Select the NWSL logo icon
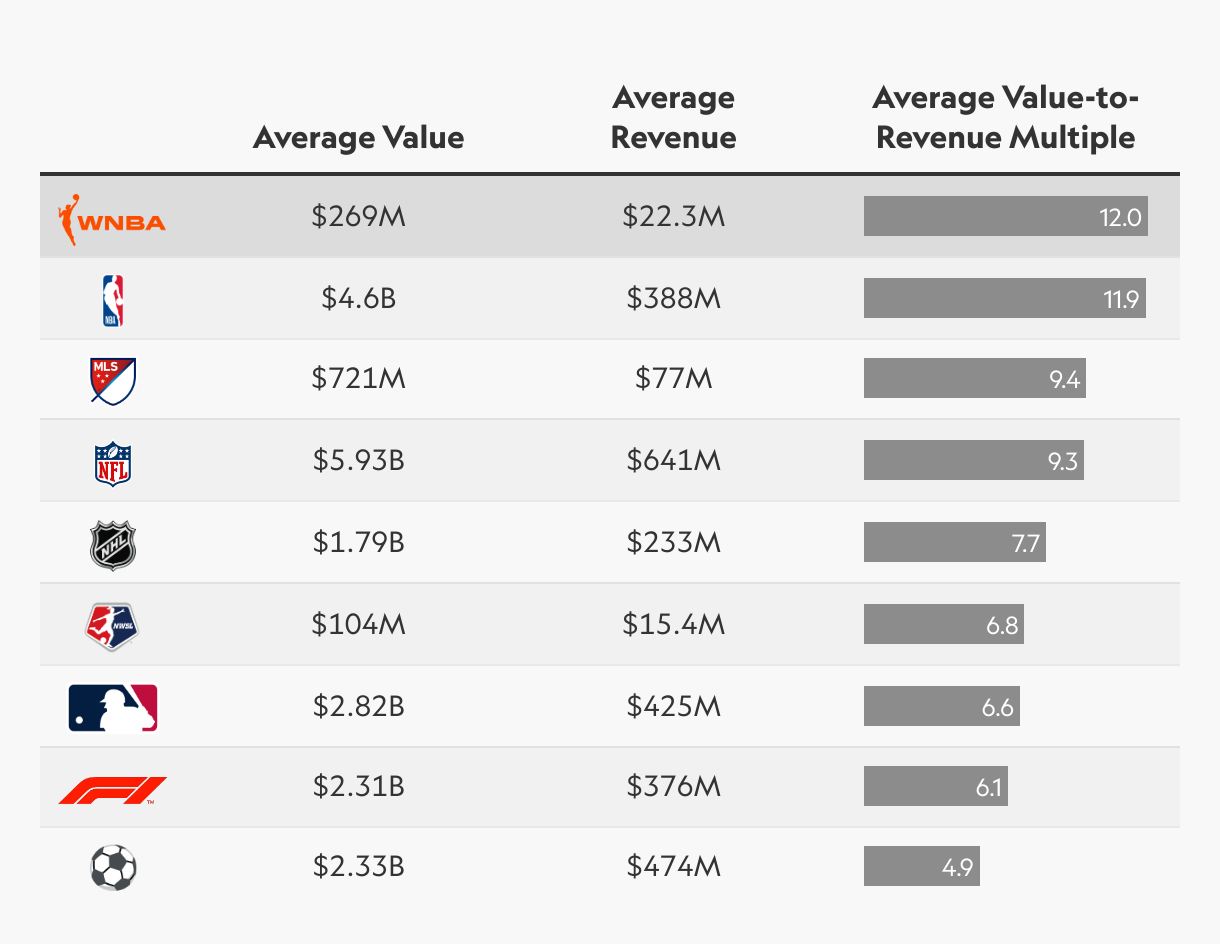This screenshot has height=944, width=1220. 112,626
